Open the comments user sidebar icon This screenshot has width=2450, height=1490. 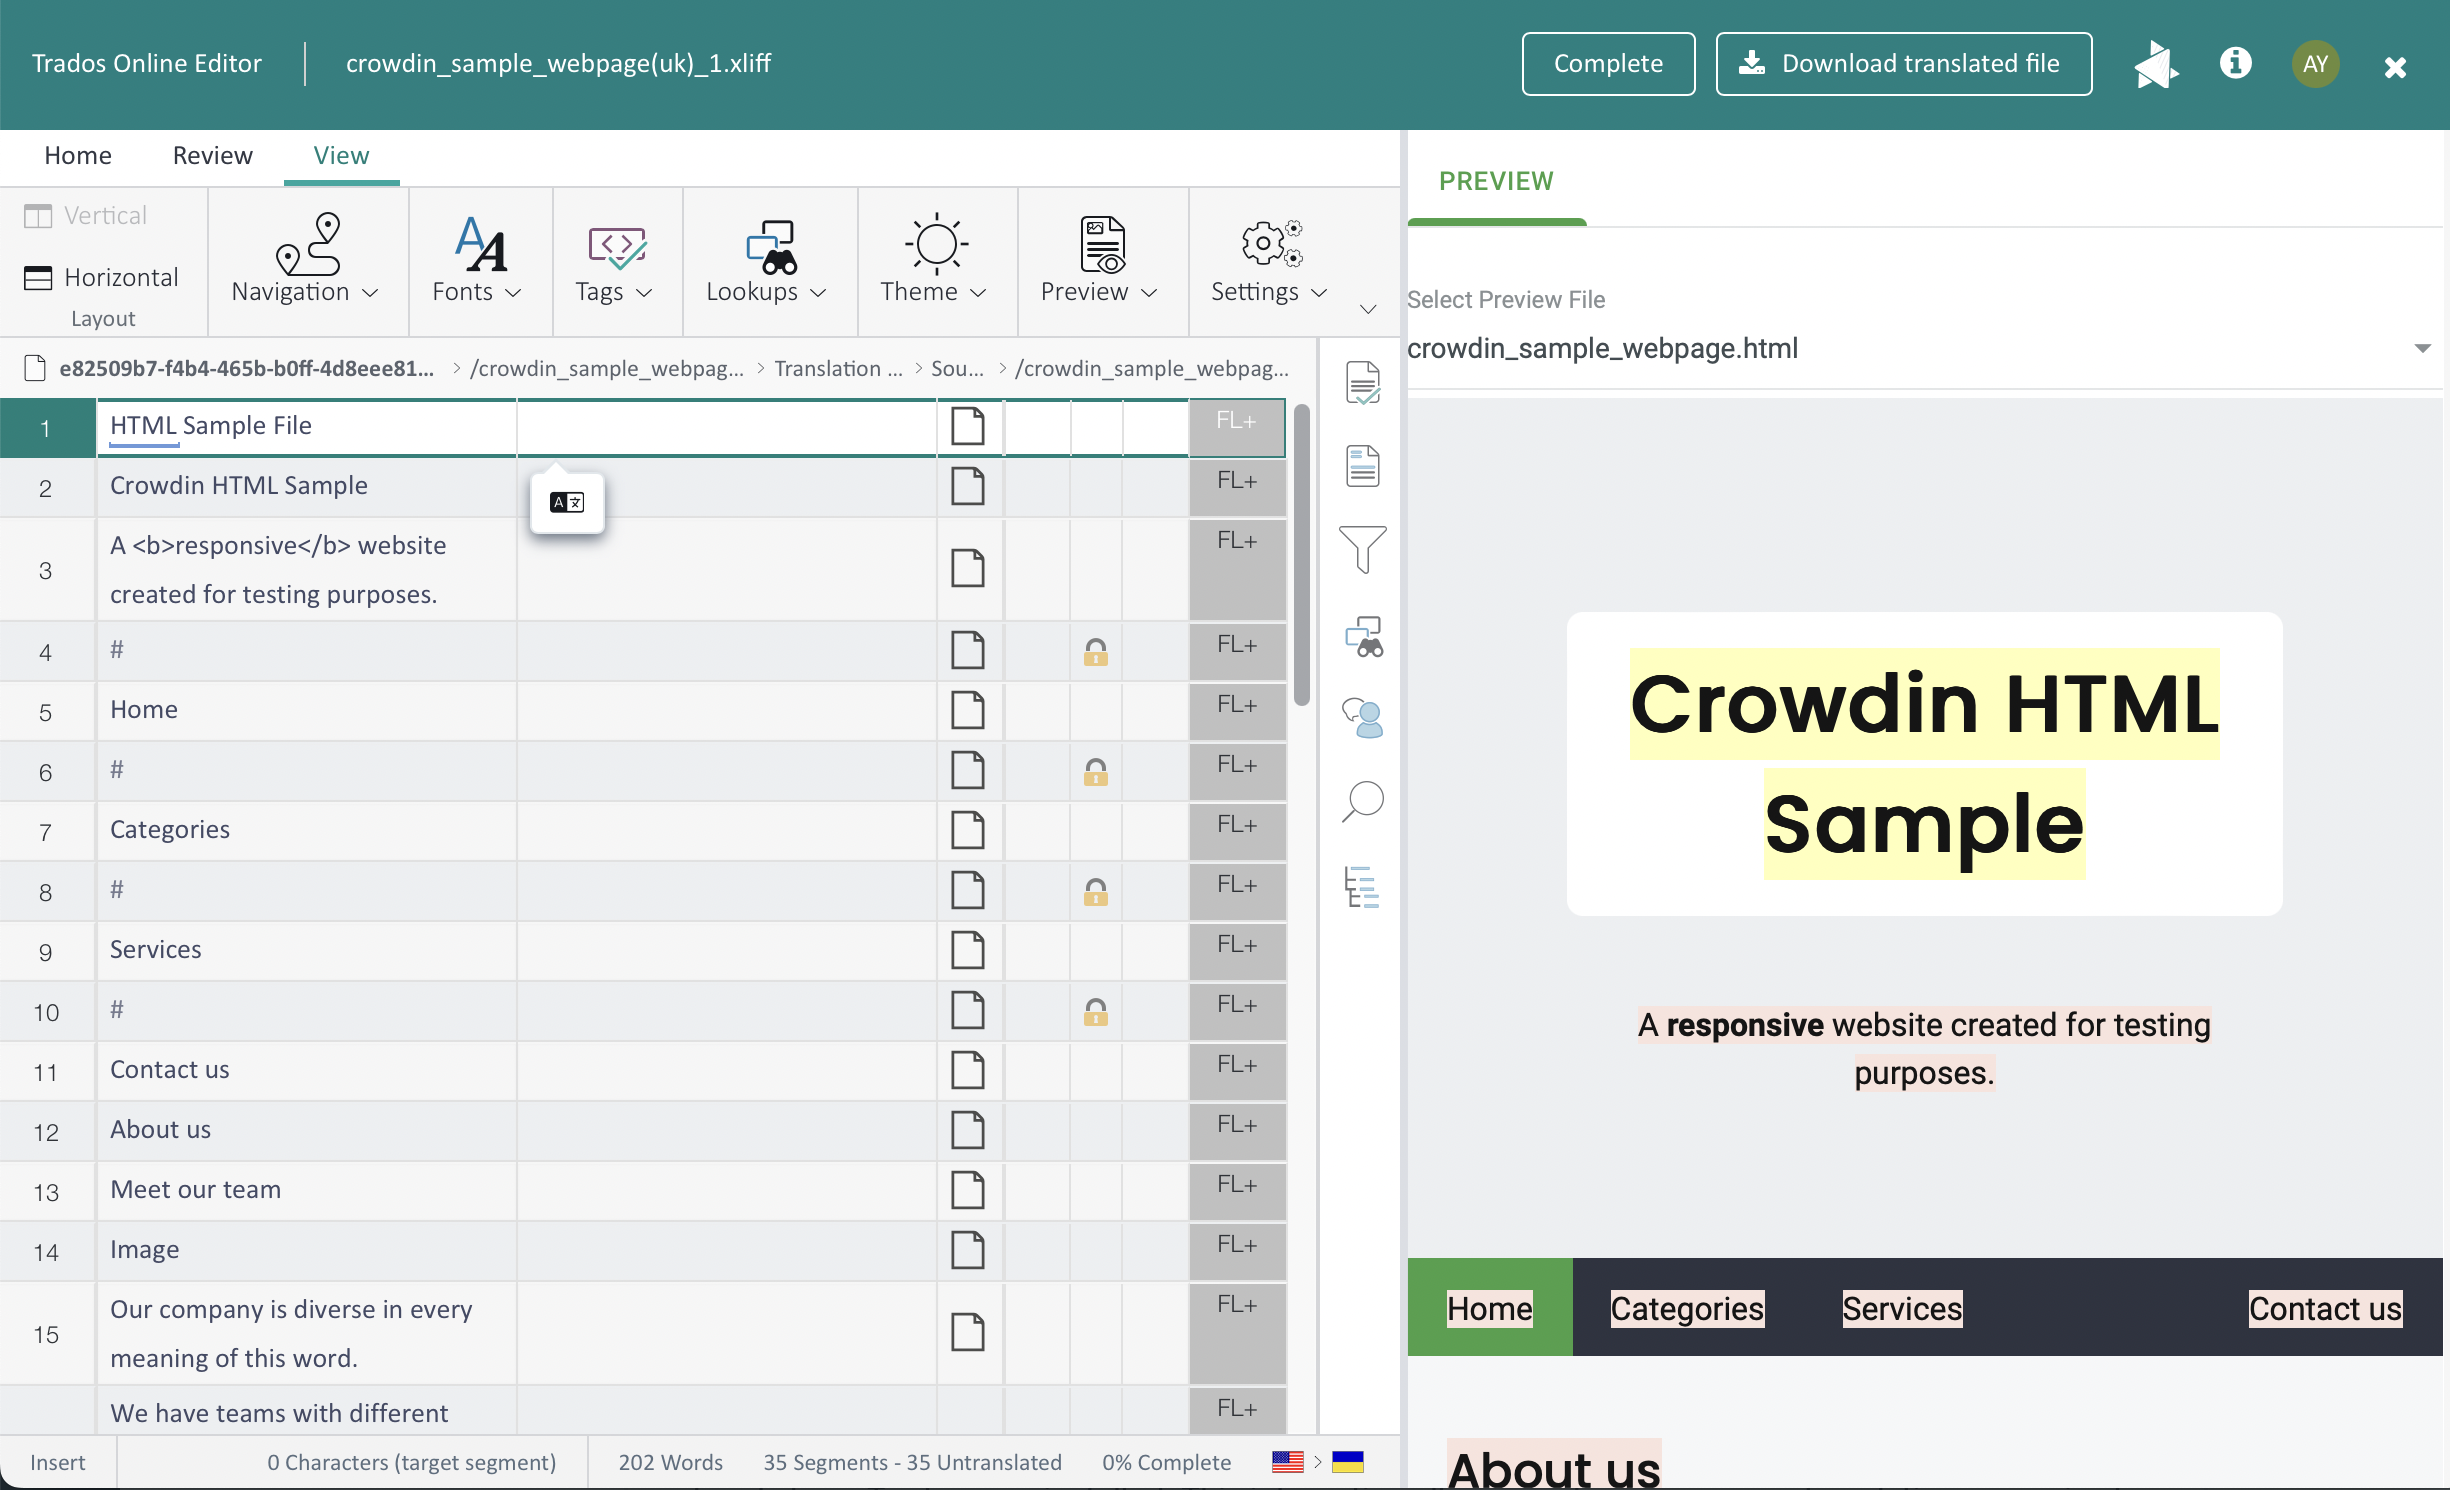[x=1363, y=717]
